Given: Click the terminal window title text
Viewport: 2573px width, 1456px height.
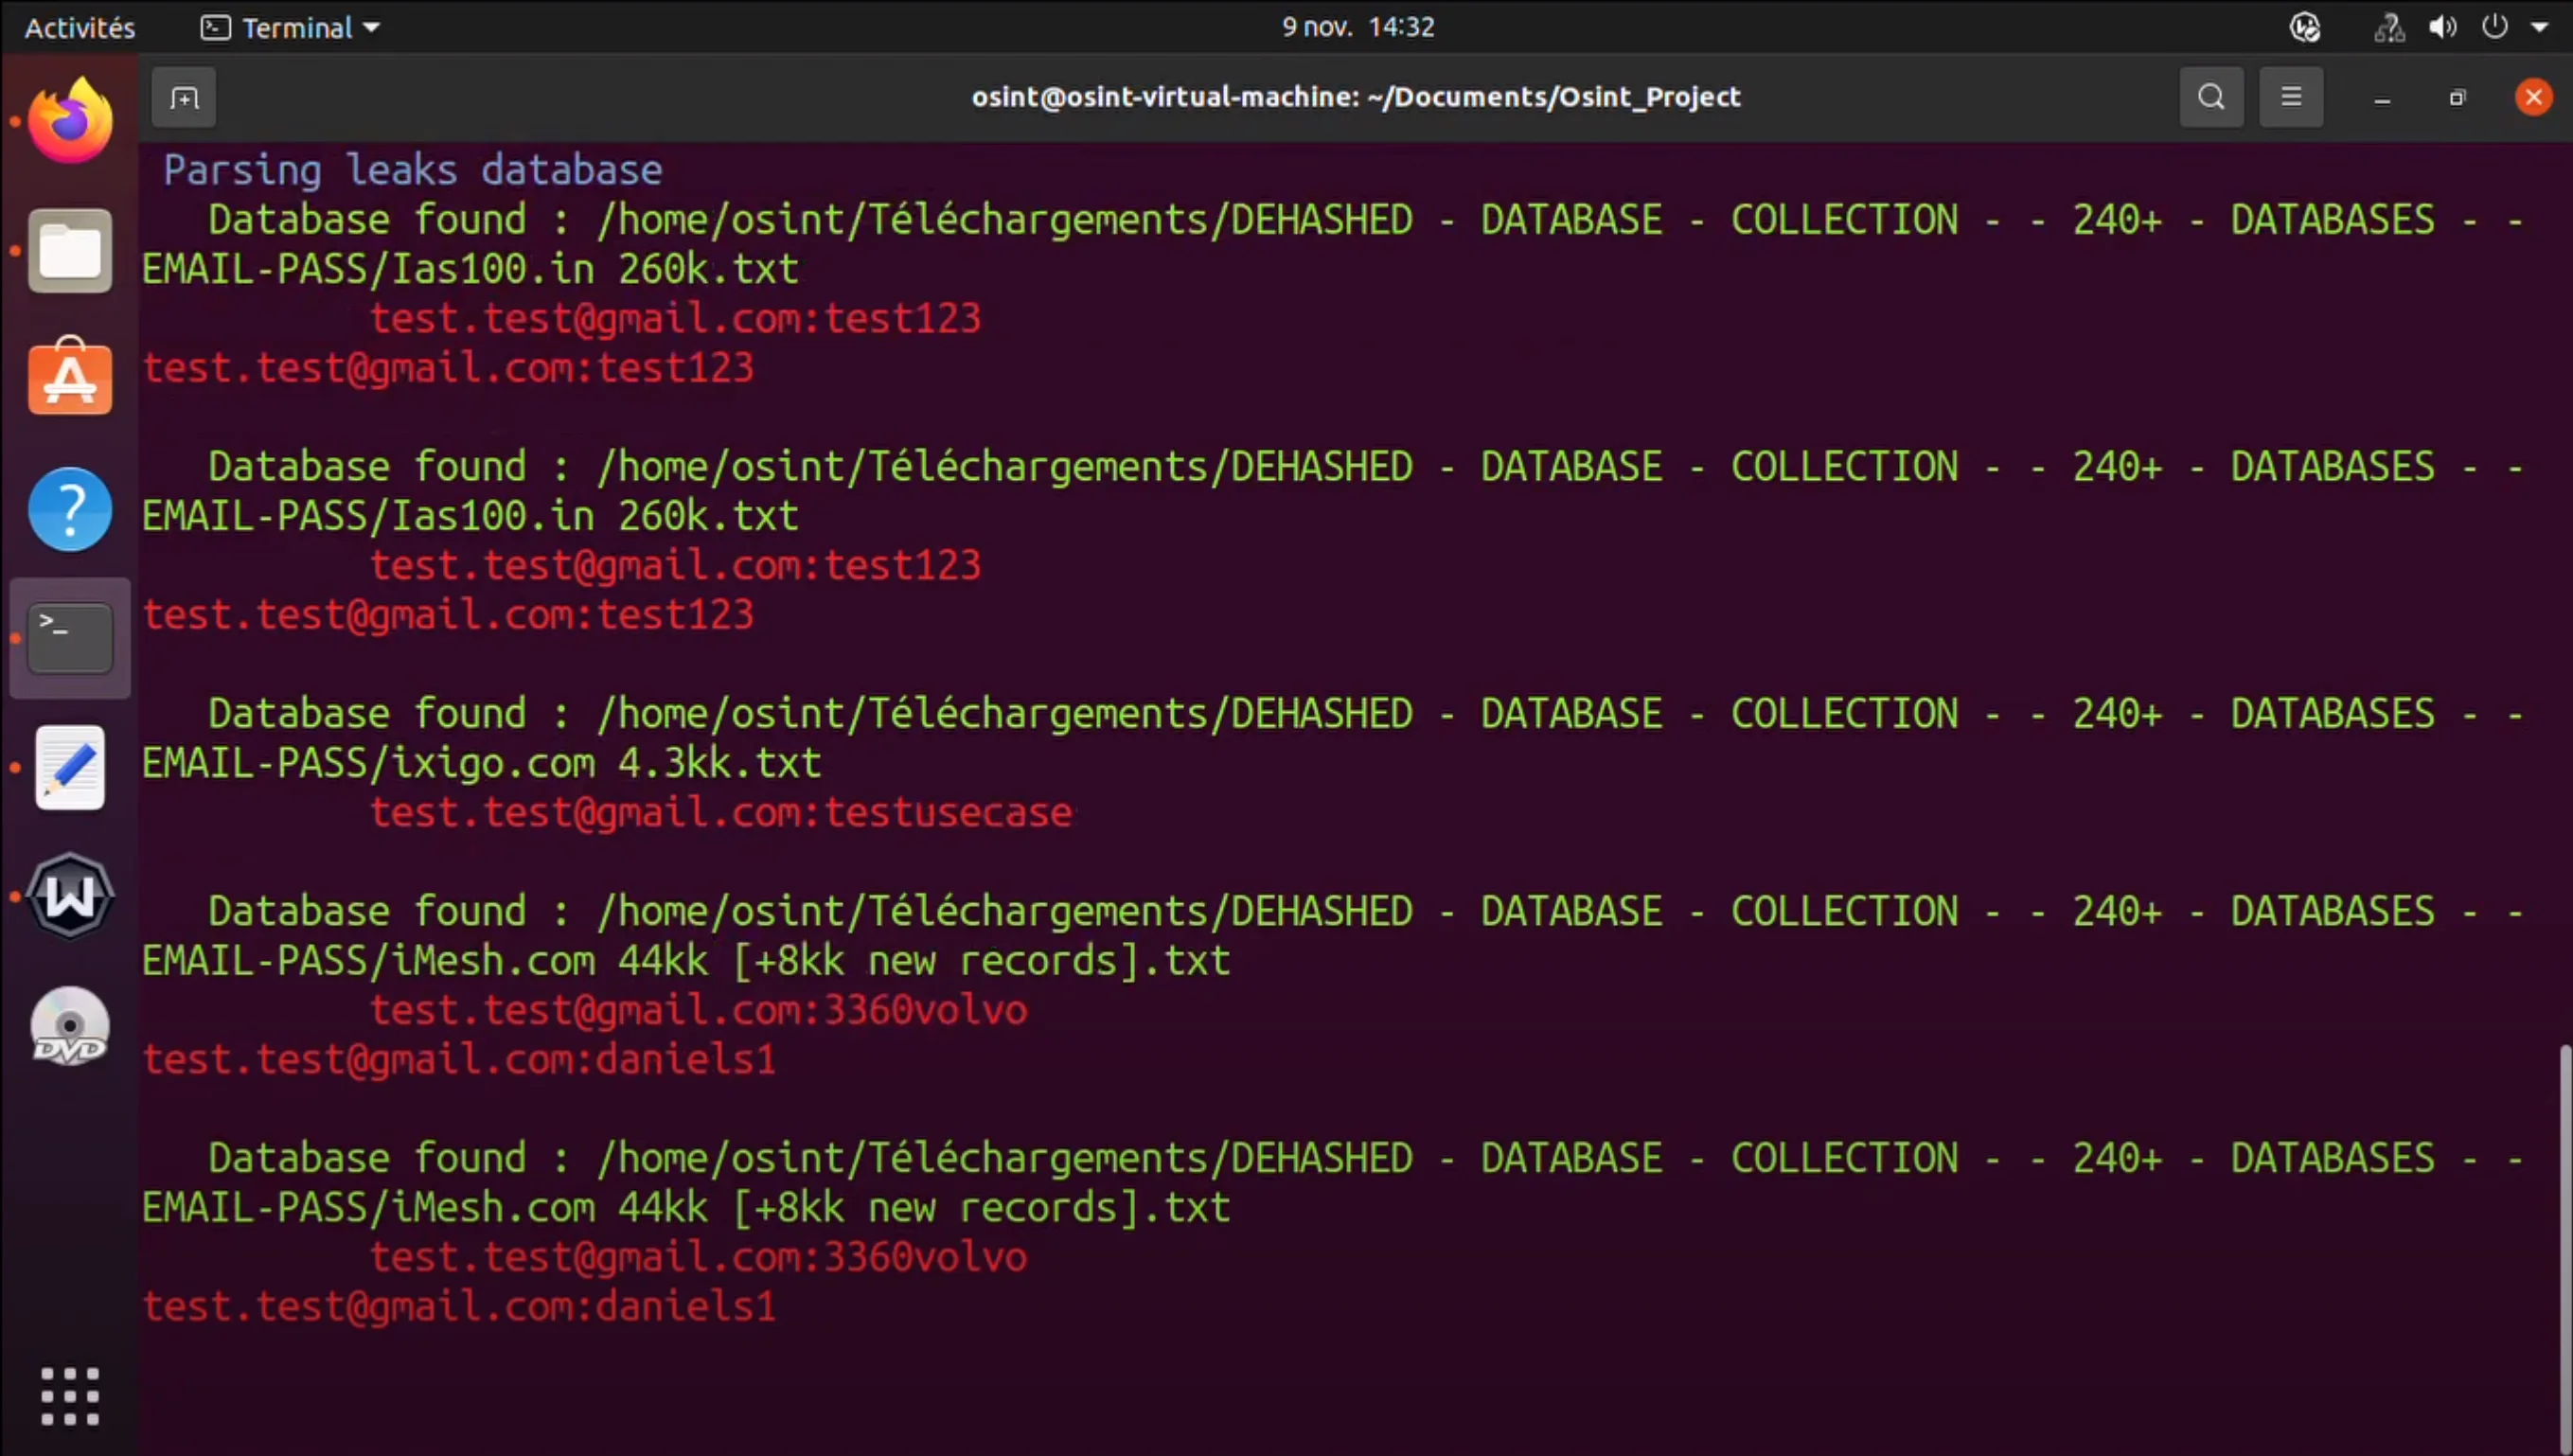Looking at the screenshot, I should point(1356,97).
